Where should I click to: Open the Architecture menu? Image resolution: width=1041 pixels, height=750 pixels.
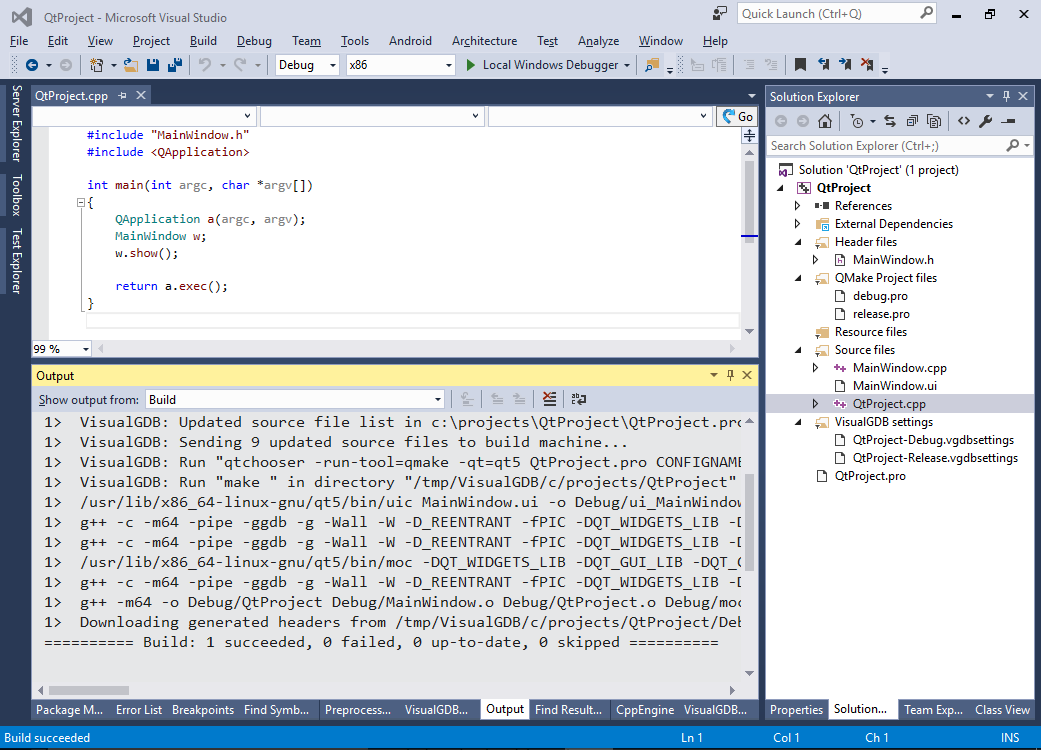[x=484, y=40]
